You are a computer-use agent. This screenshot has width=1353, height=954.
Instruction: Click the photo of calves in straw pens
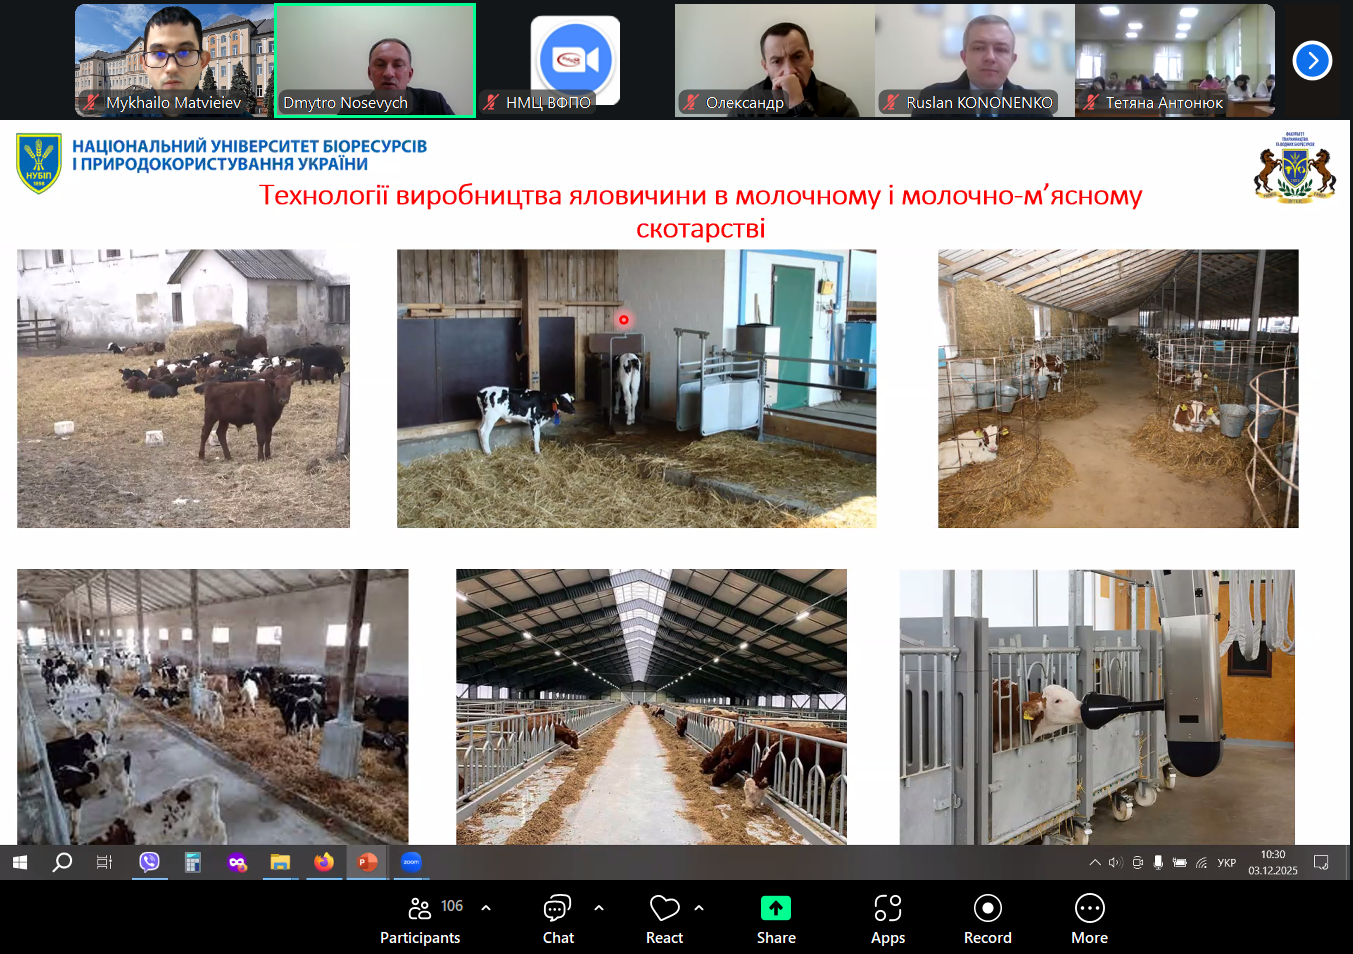(1118, 388)
